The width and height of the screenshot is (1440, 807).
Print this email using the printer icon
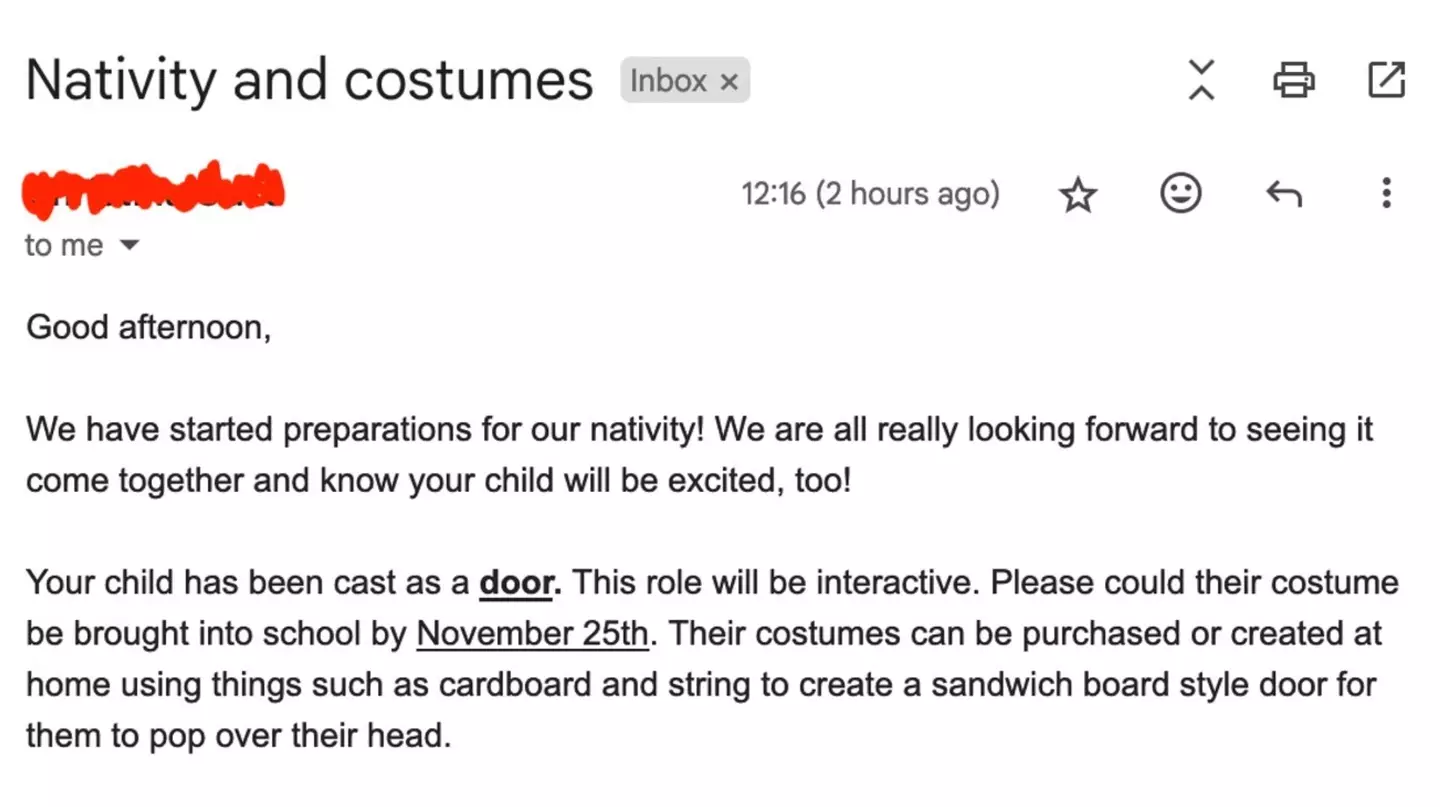pos(1293,80)
